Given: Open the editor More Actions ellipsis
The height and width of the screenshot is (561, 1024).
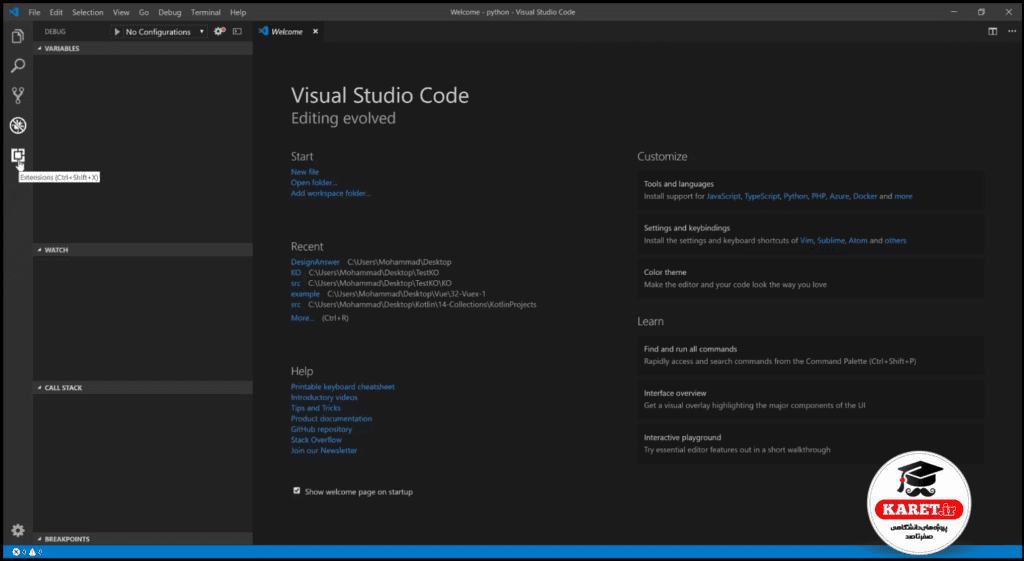Looking at the screenshot, I should (1012, 31).
